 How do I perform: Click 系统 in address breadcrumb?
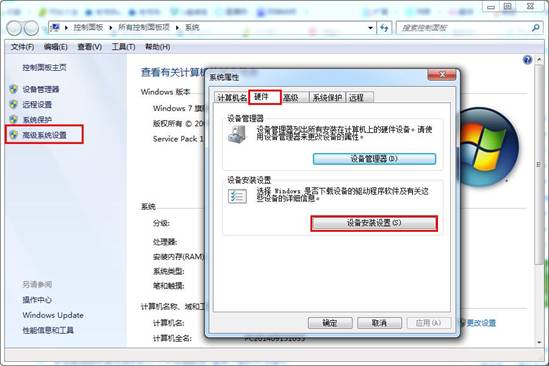pyautogui.click(x=192, y=27)
